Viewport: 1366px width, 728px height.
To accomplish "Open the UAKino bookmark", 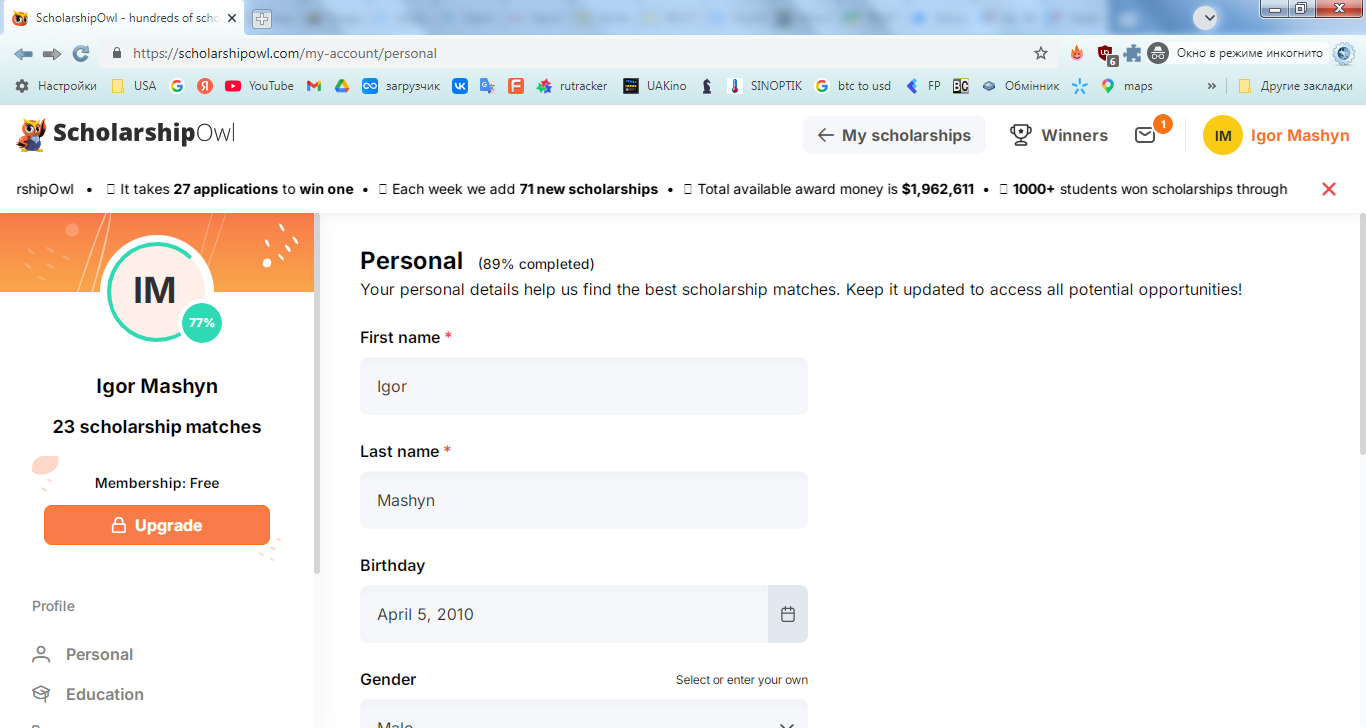I will (654, 86).
